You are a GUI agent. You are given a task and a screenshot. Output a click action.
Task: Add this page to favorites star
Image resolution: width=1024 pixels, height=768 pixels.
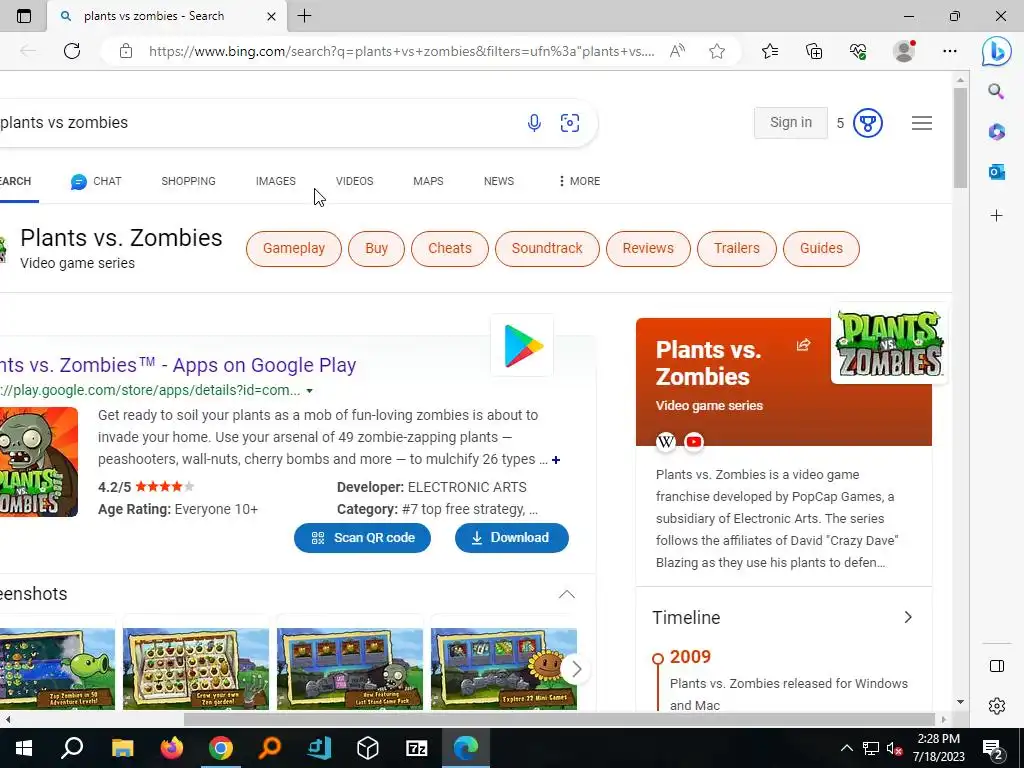717,51
